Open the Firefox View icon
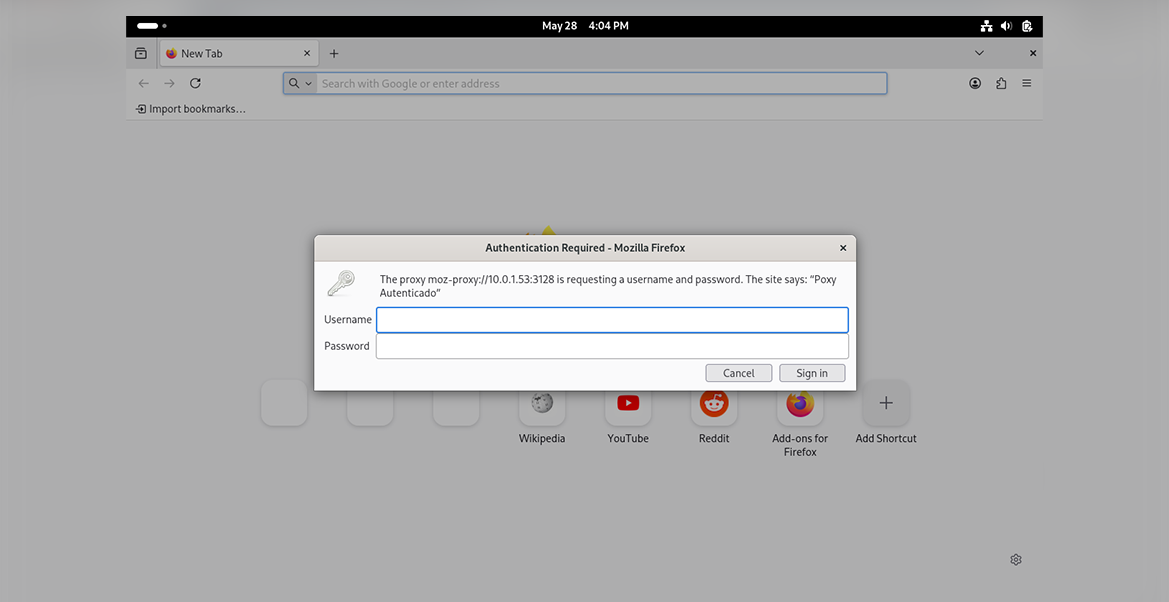 [x=141, y=54]
